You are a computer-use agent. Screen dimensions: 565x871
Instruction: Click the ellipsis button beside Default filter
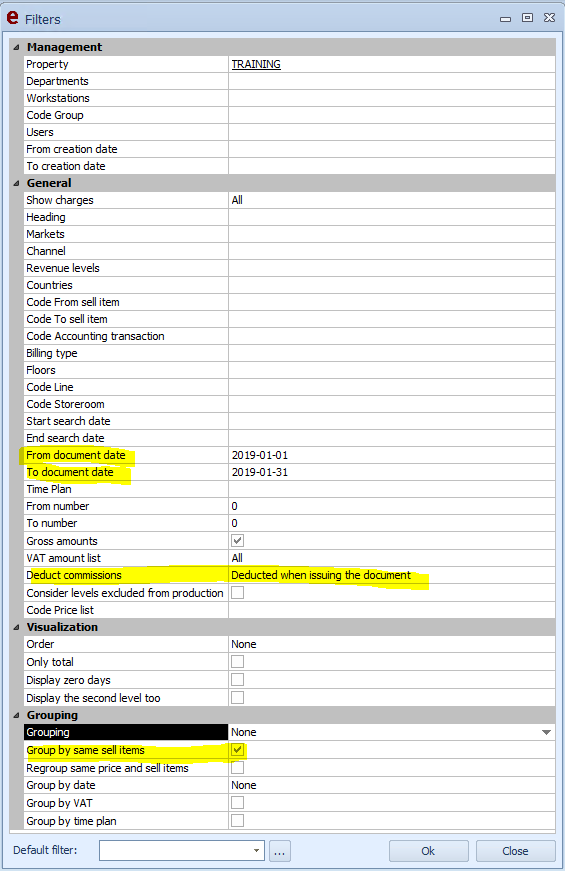click(279, 850)
